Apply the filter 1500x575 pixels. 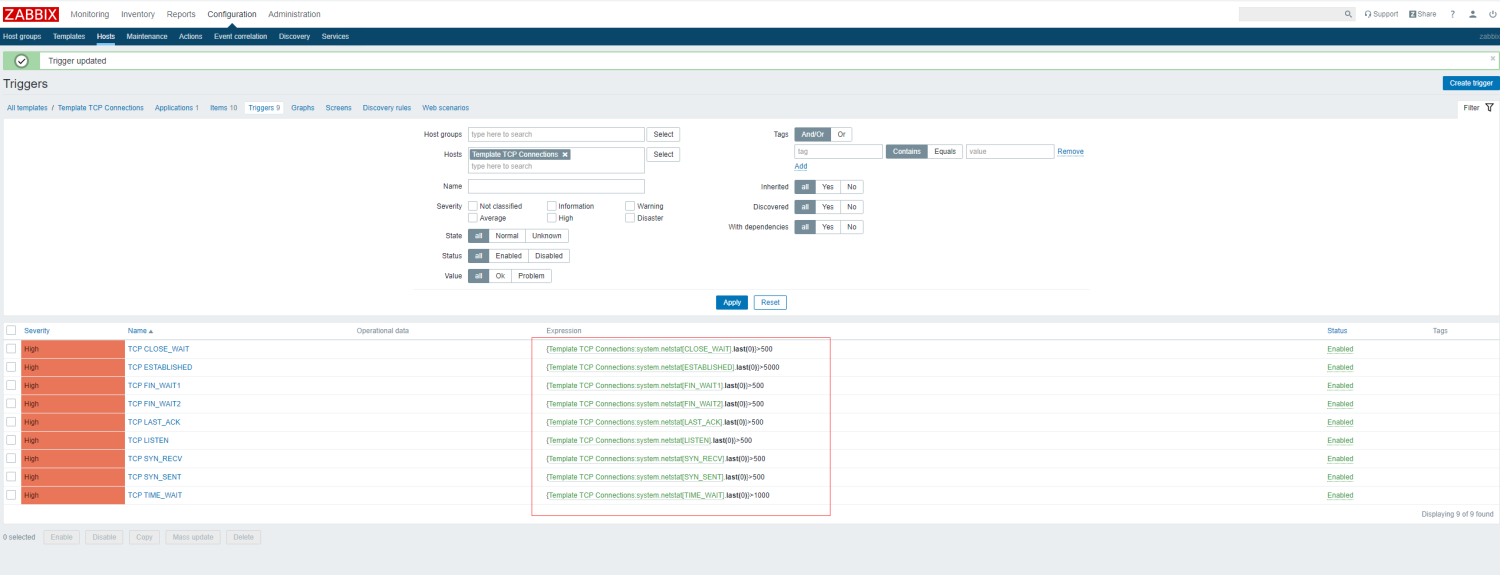(x=732, y=302)
